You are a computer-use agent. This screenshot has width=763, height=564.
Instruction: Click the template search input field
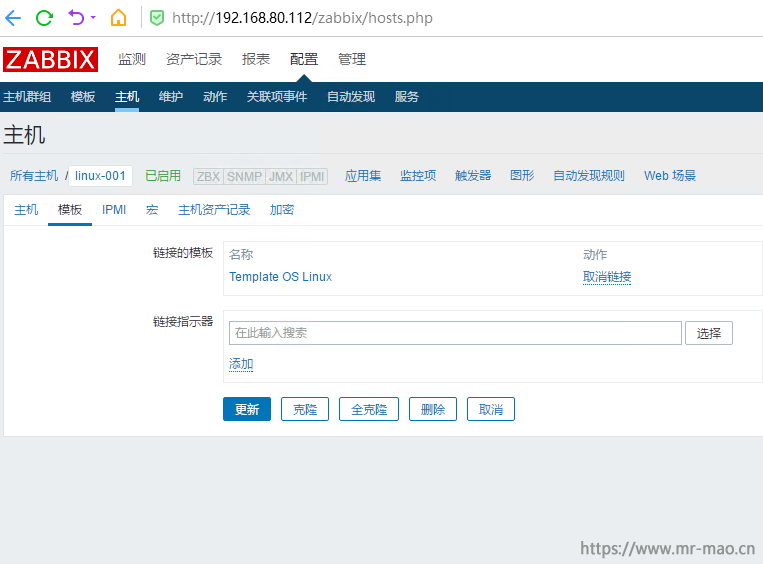(455, 333)
